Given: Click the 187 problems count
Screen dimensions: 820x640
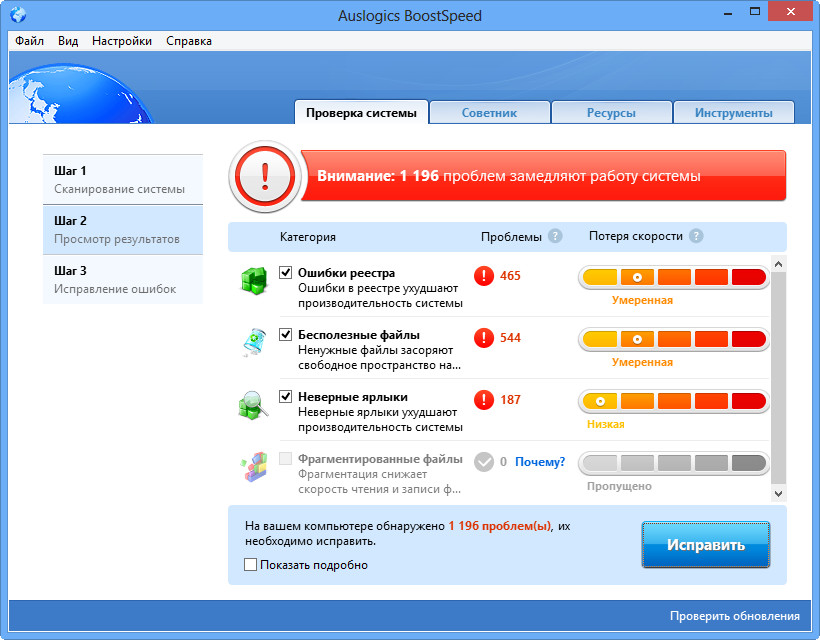Looking at the screenshot, I should [510, 400].
